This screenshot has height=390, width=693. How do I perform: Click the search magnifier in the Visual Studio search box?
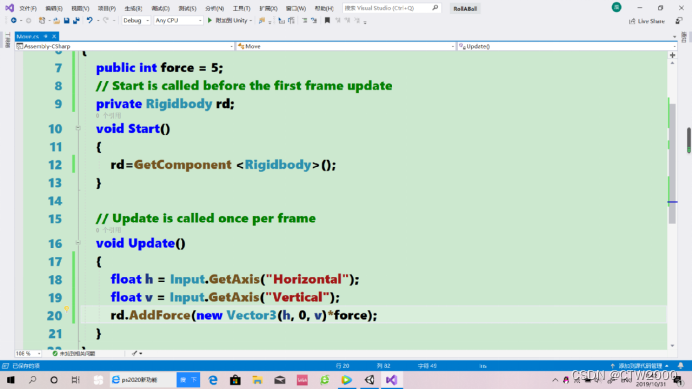point(435,8)
